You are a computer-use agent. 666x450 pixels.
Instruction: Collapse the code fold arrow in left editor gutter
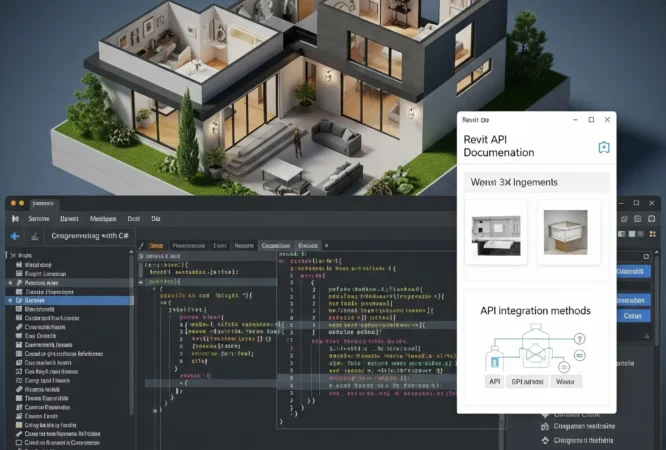click(141, 282)
